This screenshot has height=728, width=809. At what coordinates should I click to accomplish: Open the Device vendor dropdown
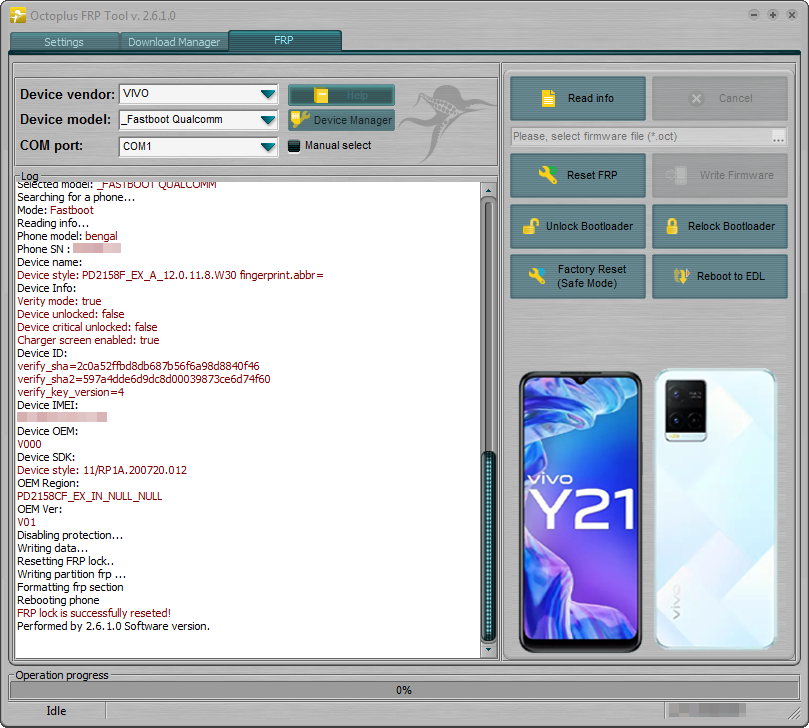pyautogui.click(x=268, y=94)
